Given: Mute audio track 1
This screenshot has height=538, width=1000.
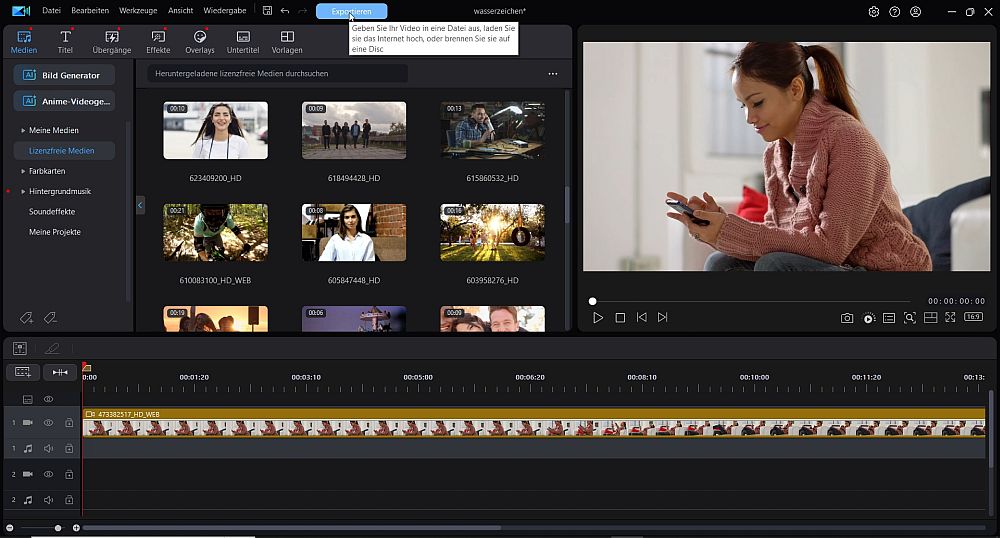Looking at the screenshot, I should [48, 449].
